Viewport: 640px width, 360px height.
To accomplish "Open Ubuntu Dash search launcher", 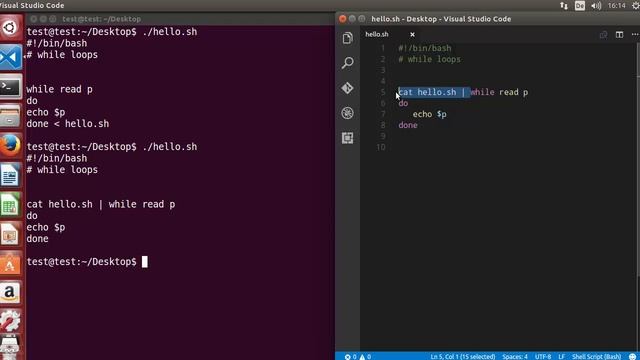I will coord(11,27).
